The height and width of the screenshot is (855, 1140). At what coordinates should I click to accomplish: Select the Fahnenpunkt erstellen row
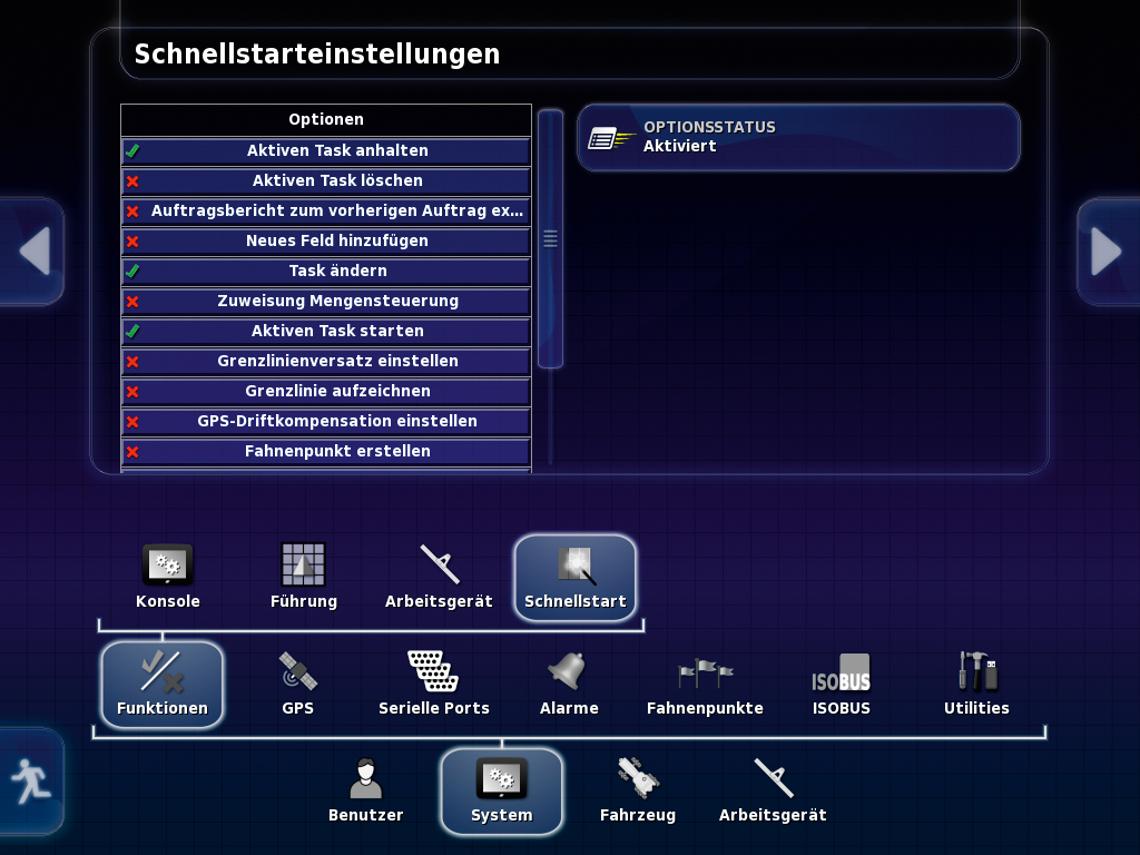[x=326, y=451]
